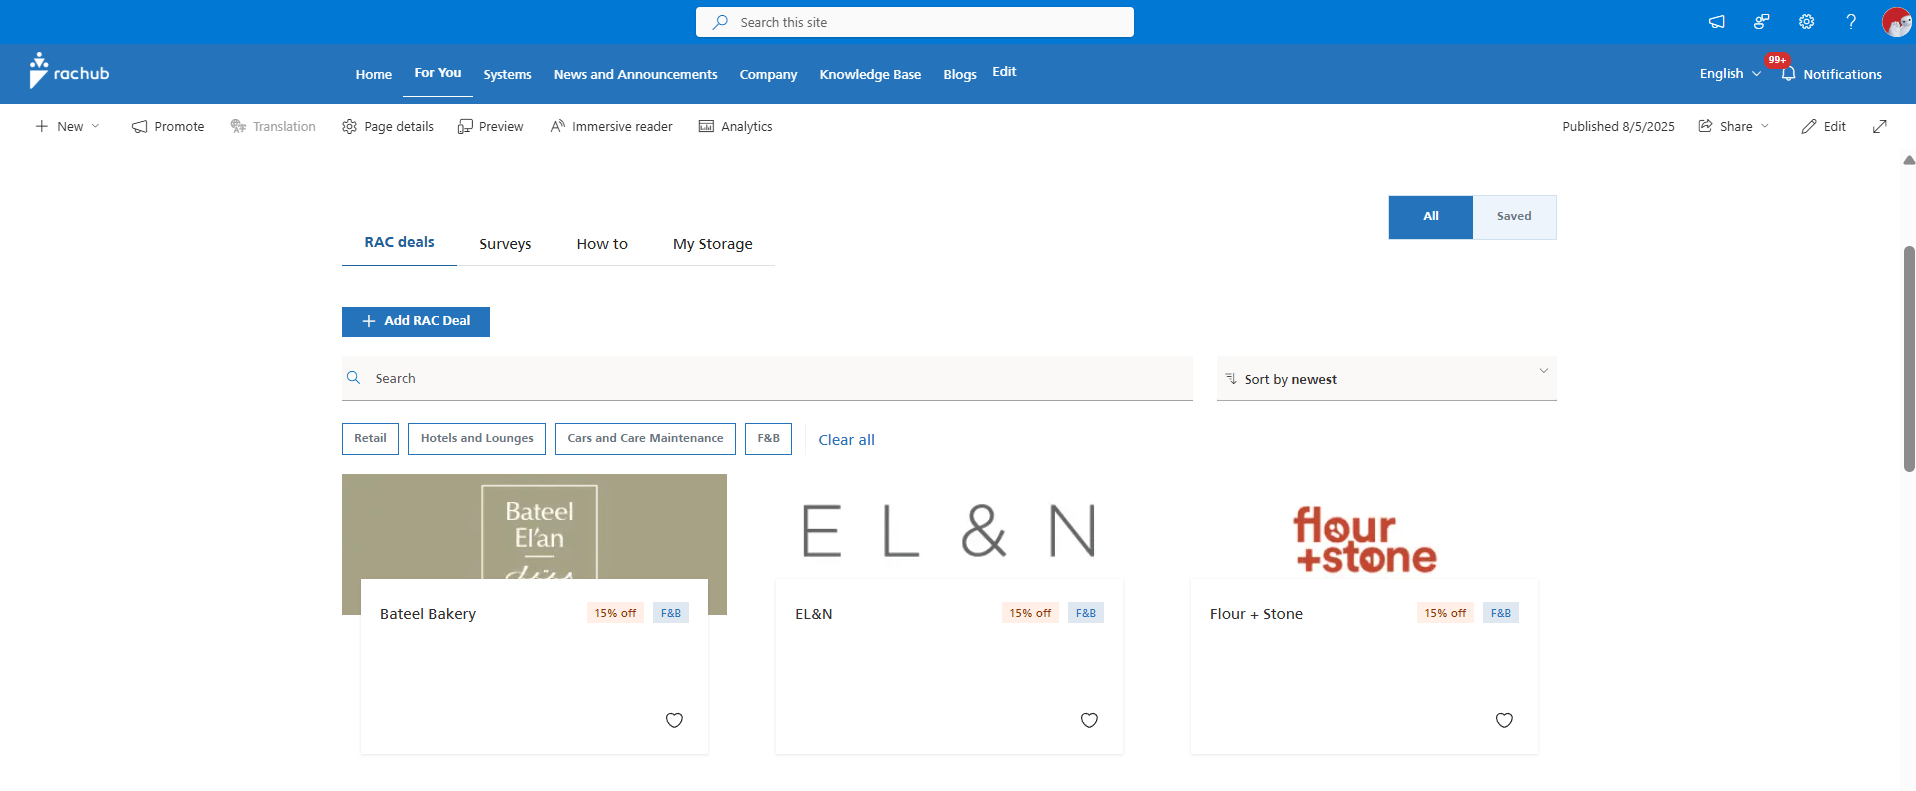The image size is (1916, 791).
Task: Click the Edit link in navigation bar
Action: click(x=1004, y=72)
